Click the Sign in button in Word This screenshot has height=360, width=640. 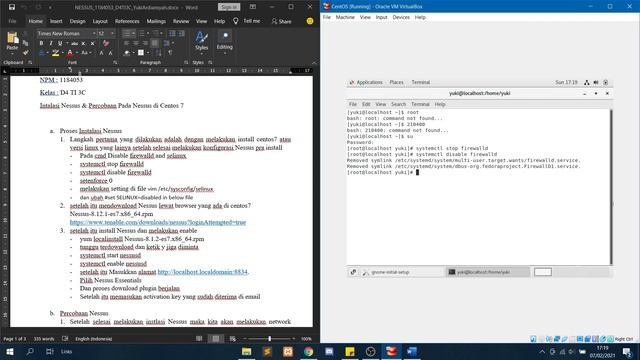click(x=229, y=7)
